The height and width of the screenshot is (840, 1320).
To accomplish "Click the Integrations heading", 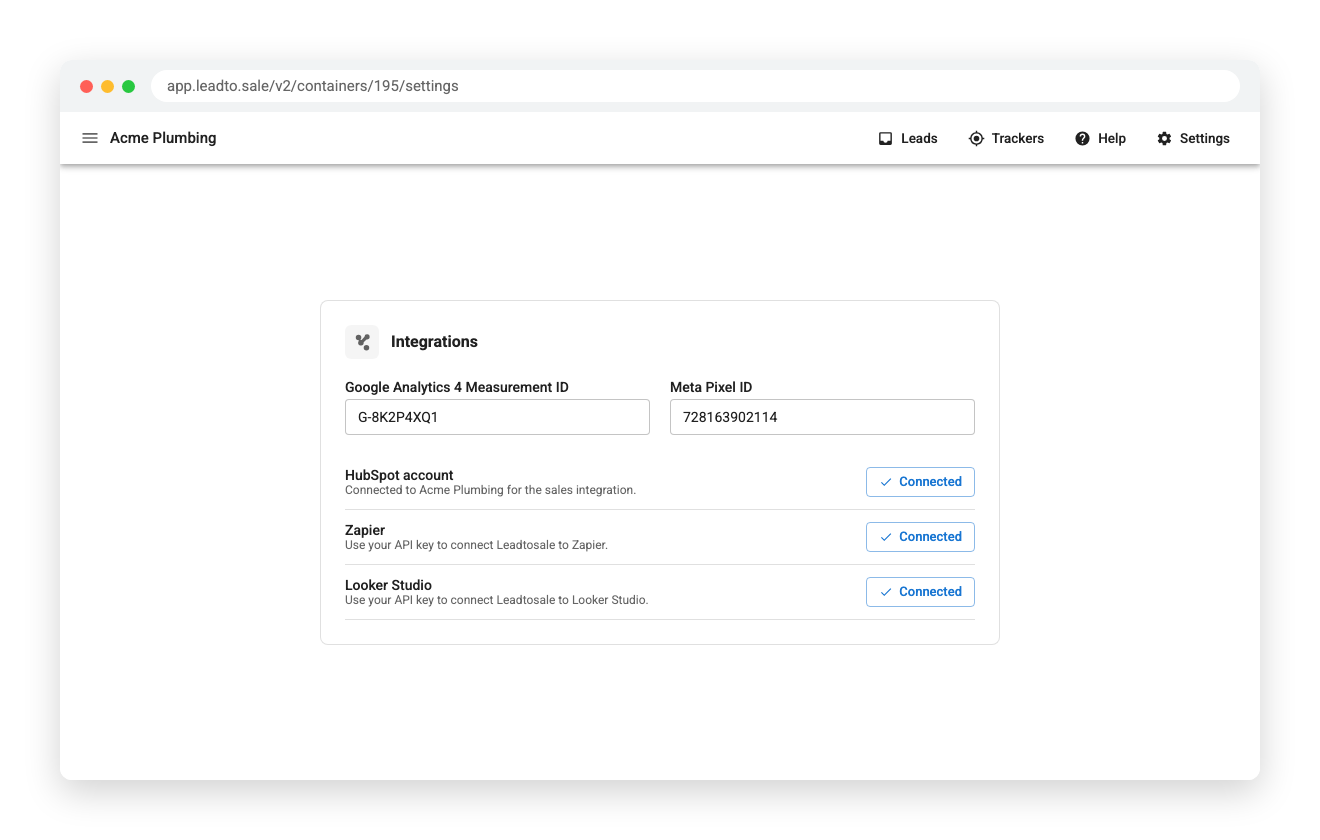I will pos(434,342).
